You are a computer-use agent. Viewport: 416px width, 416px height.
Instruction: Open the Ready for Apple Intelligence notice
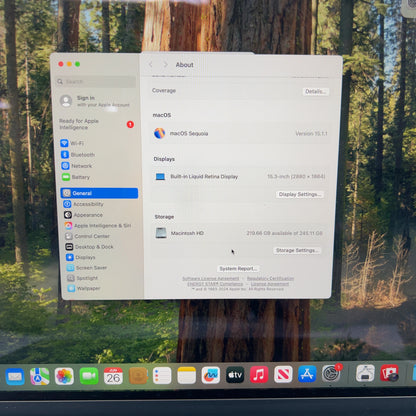[x=97, y=124]
